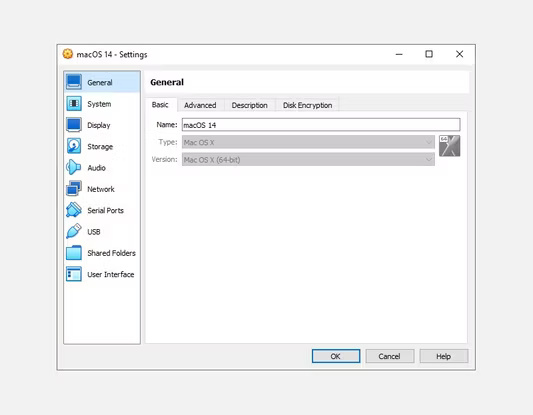Screen dimensions: 533x415
Task: Click the VirtualBox gear icon in title bar
Action: click(x=68, y=54)
